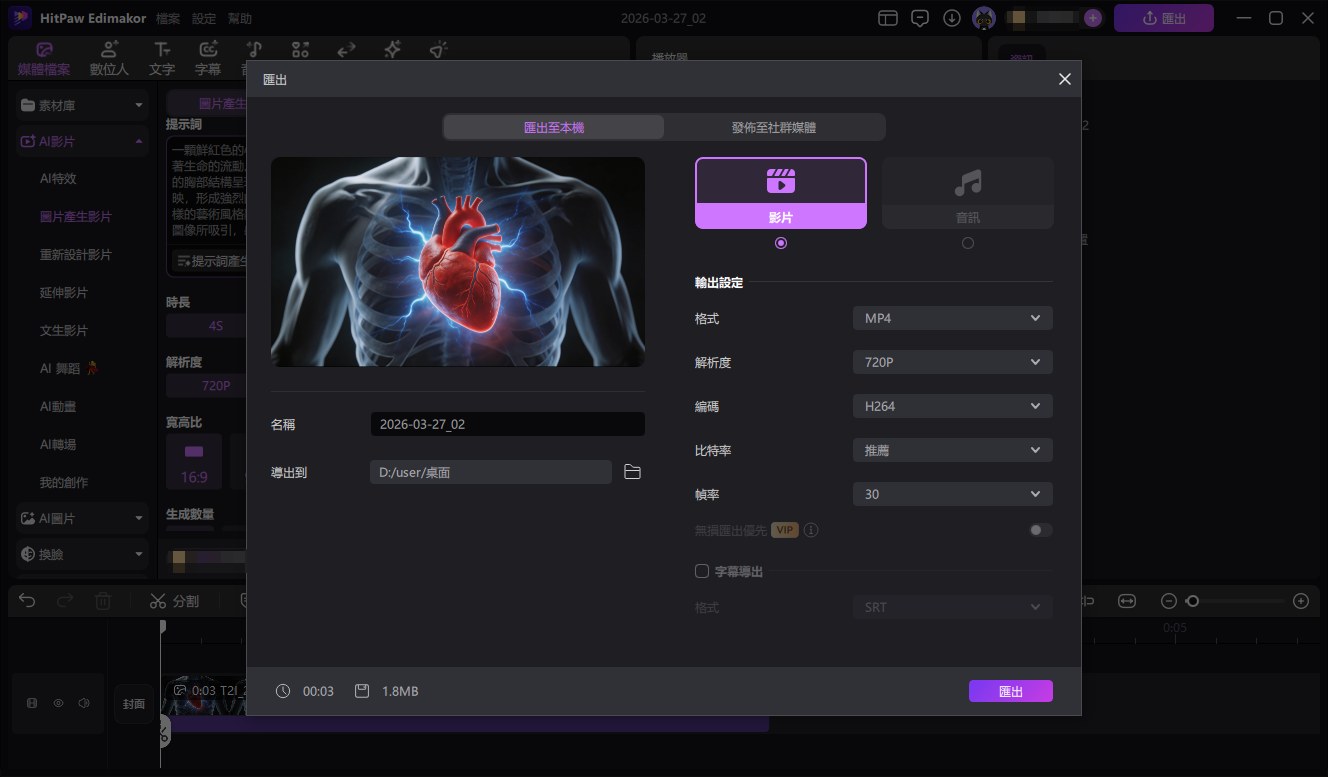The width and height of the screenshot is (1328, 777).
Task: Click the zoom-out minus icon on timeline
Action: (x=1168, y=601)
